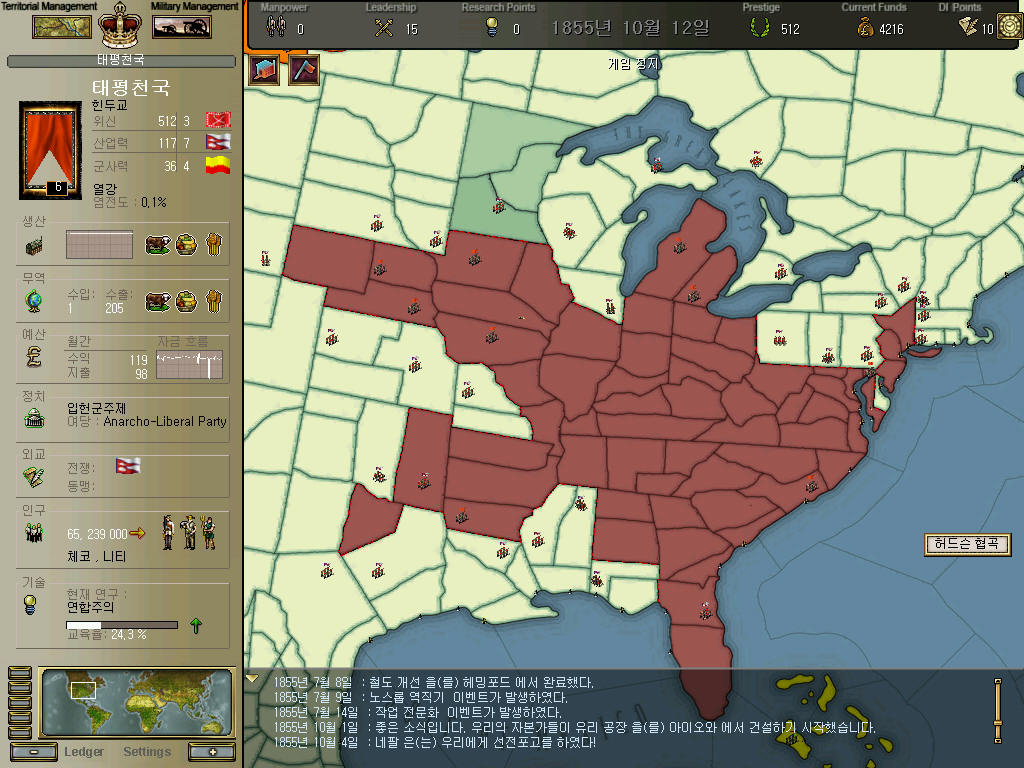This screenshot has width=1024, height=768.
Task: Open Settings
Action: (147, 752)
